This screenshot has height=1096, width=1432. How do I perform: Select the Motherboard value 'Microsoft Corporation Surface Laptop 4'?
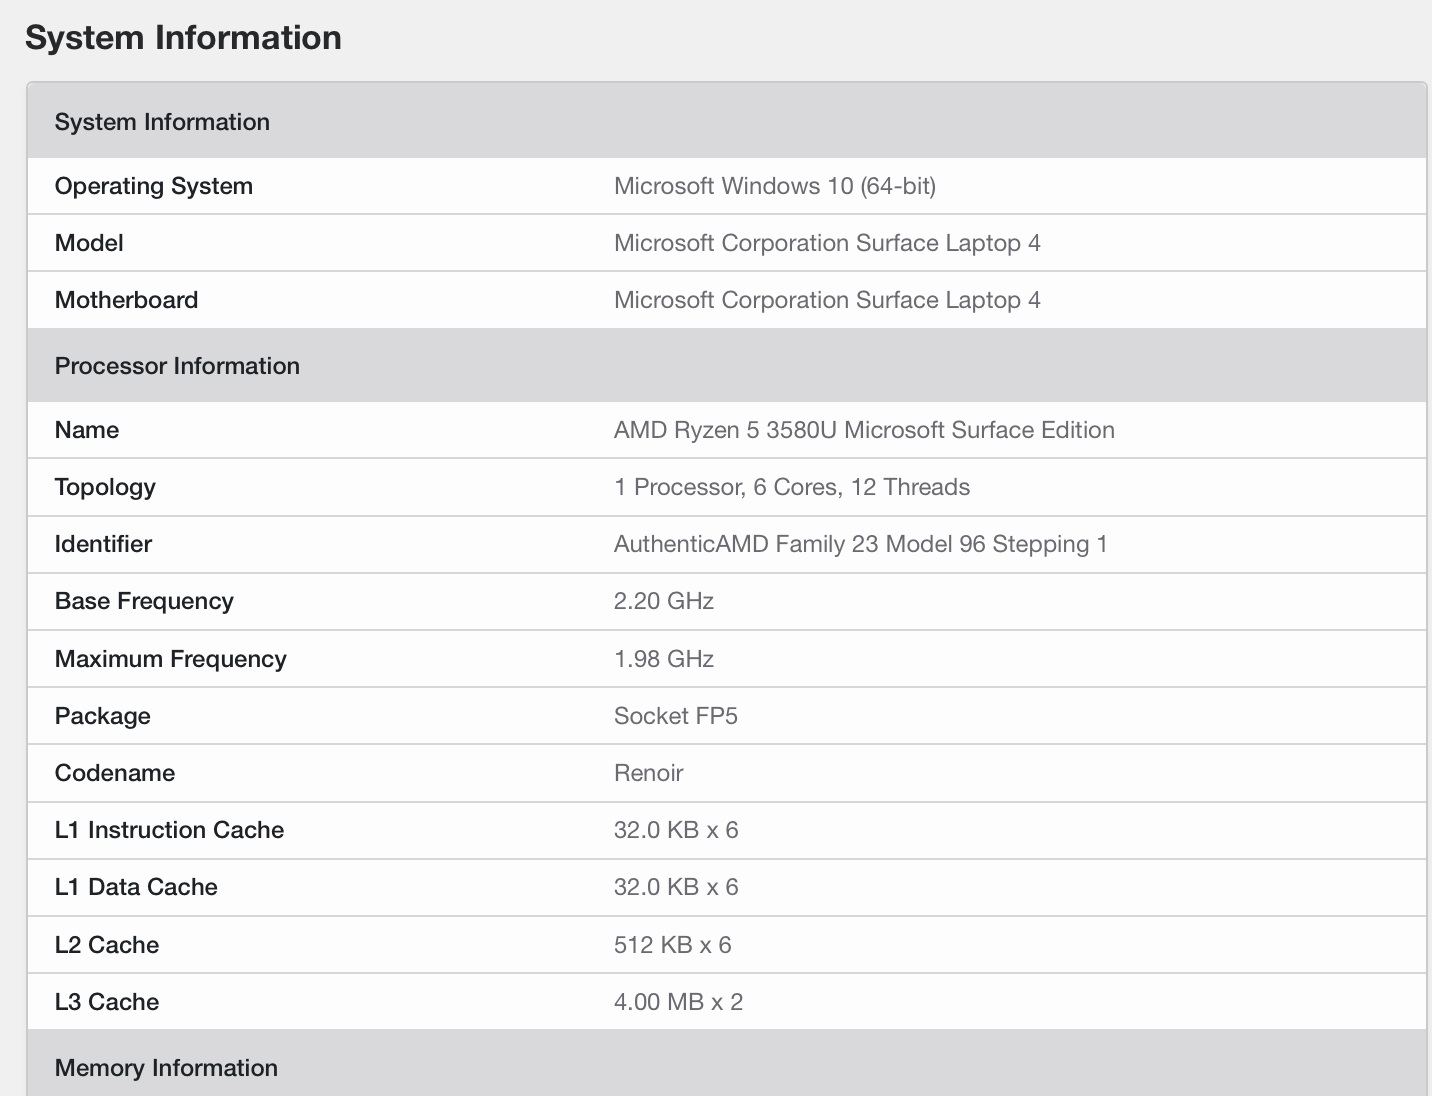click(827, 300)
